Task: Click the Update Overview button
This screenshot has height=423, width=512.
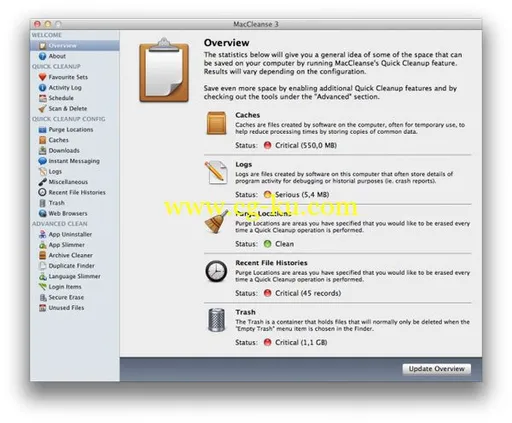Action: [436, 369]
